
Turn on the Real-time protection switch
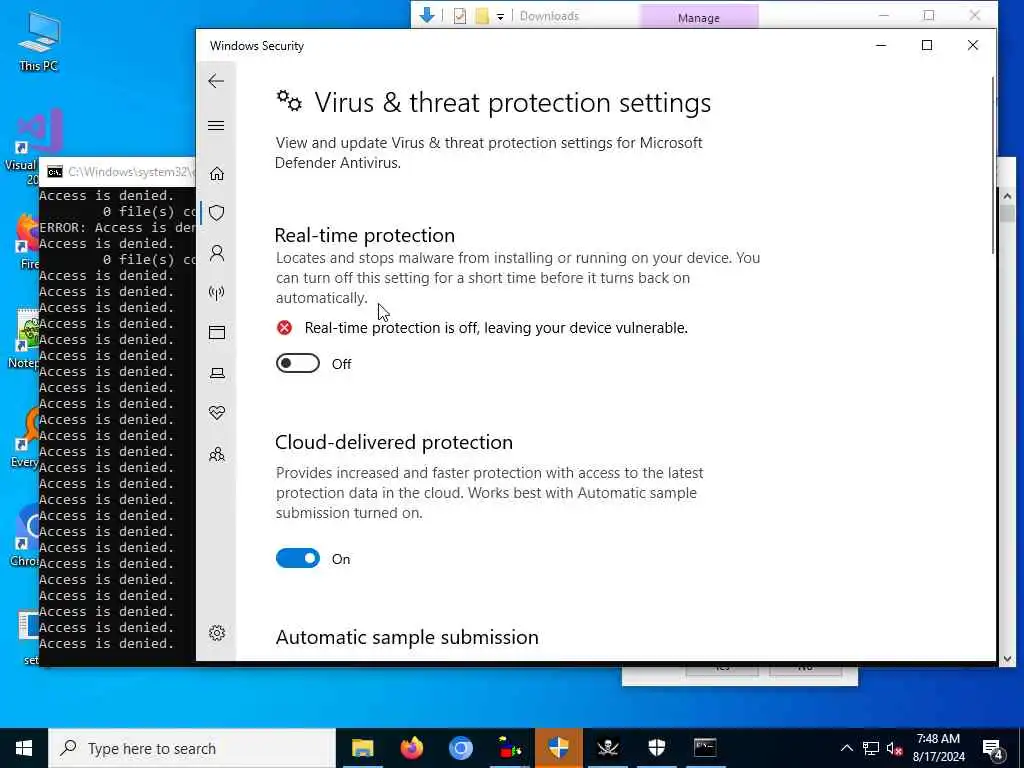[298, 363]
